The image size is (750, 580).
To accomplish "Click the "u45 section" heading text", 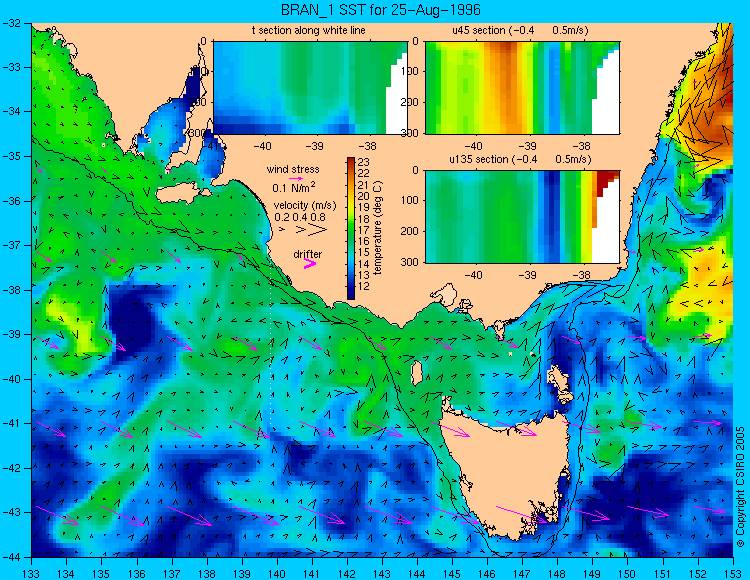I will point(479,31).
